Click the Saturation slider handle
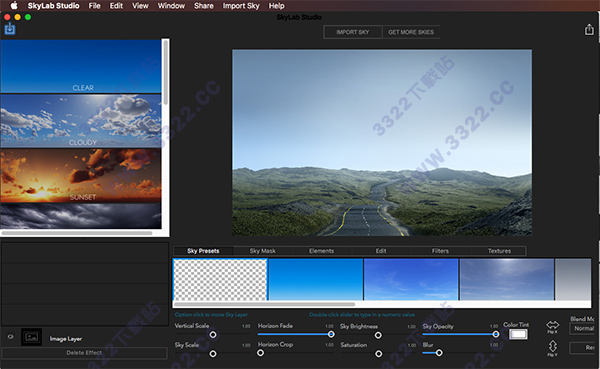600x369 pixels. tap(378, 354)
